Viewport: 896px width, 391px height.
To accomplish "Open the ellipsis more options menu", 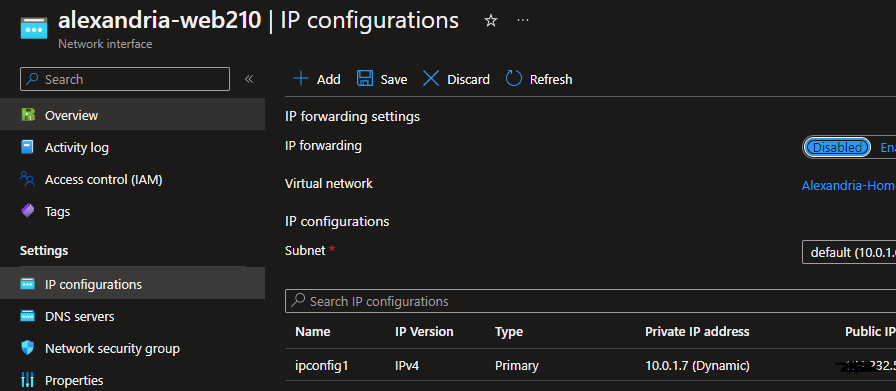I will 522,21.
